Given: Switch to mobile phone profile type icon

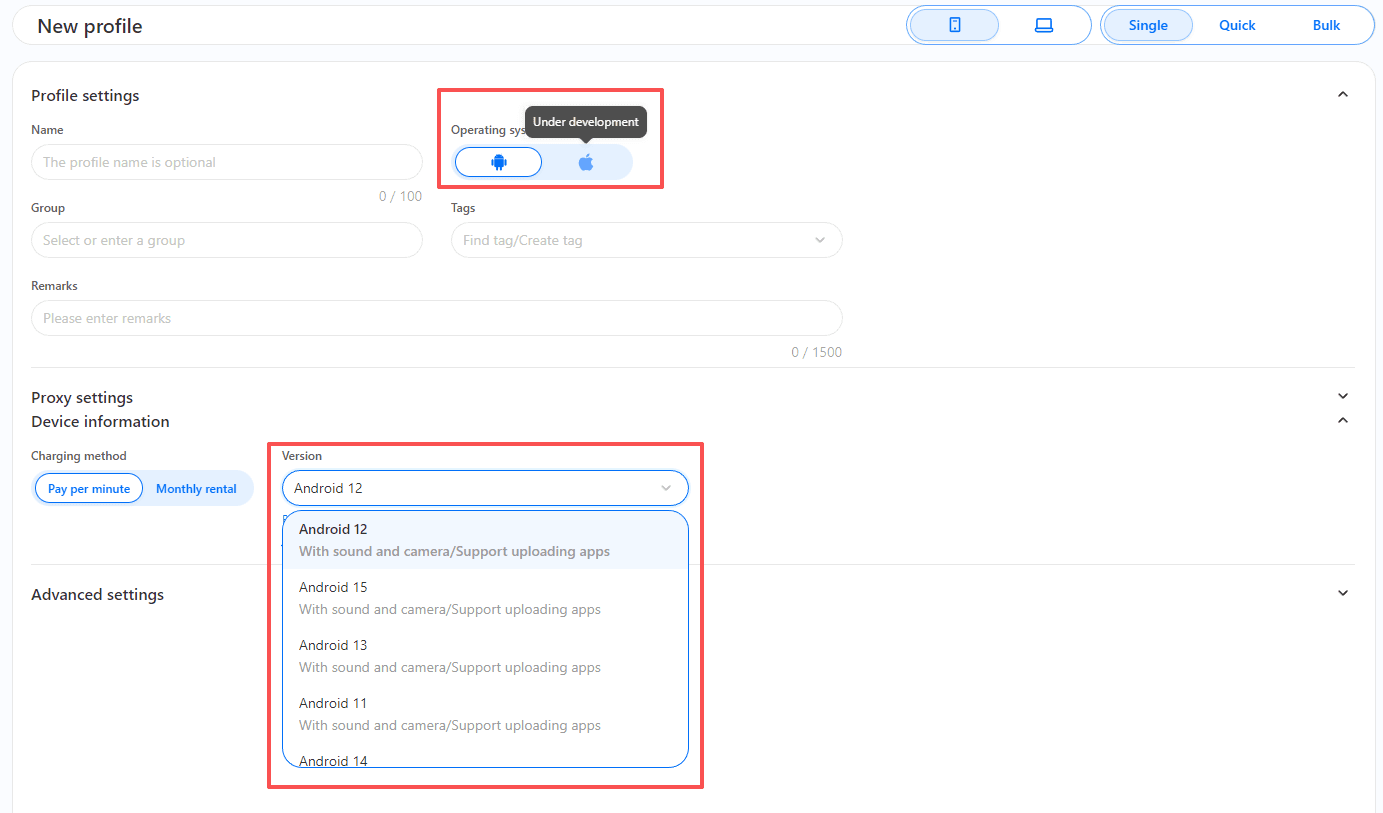Looking at the screenshot, I should point(954,25).
